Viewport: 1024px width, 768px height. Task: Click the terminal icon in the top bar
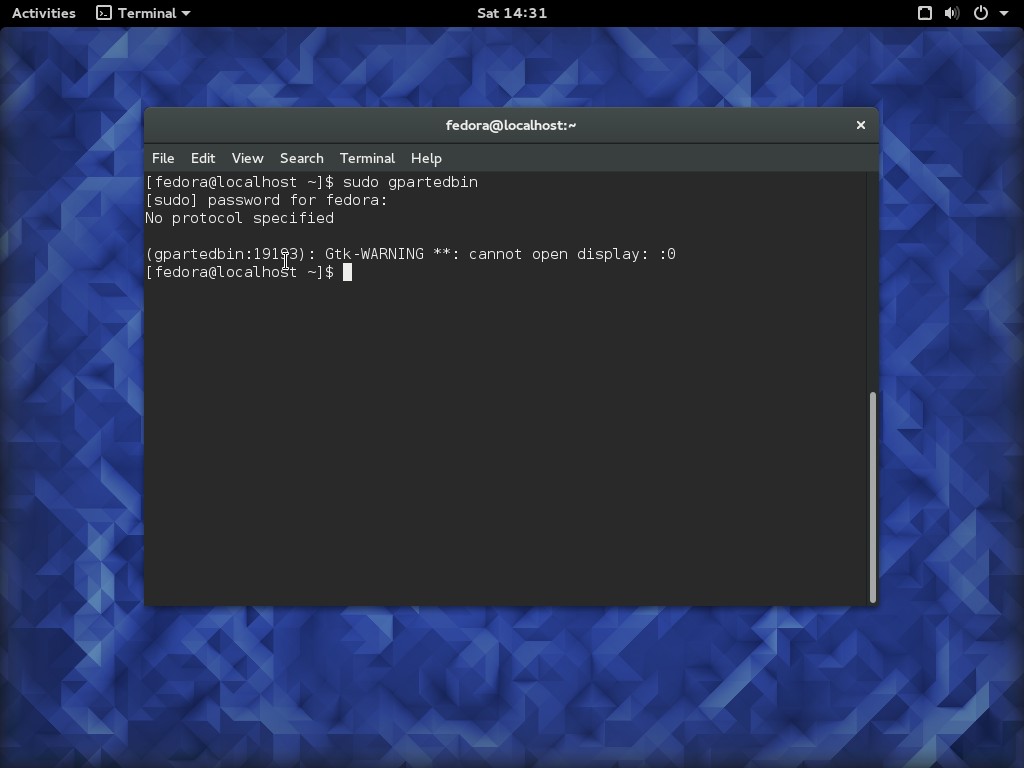103,13
